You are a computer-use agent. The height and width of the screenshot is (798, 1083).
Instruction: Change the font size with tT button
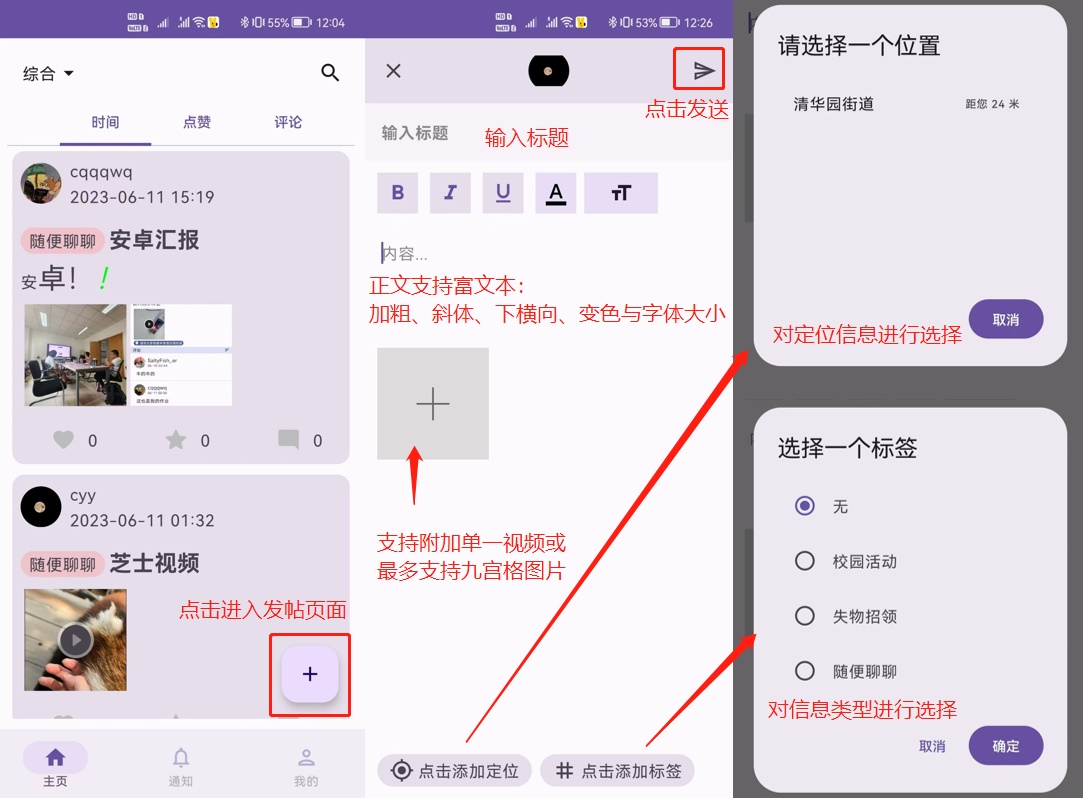(x=621, y=193)
